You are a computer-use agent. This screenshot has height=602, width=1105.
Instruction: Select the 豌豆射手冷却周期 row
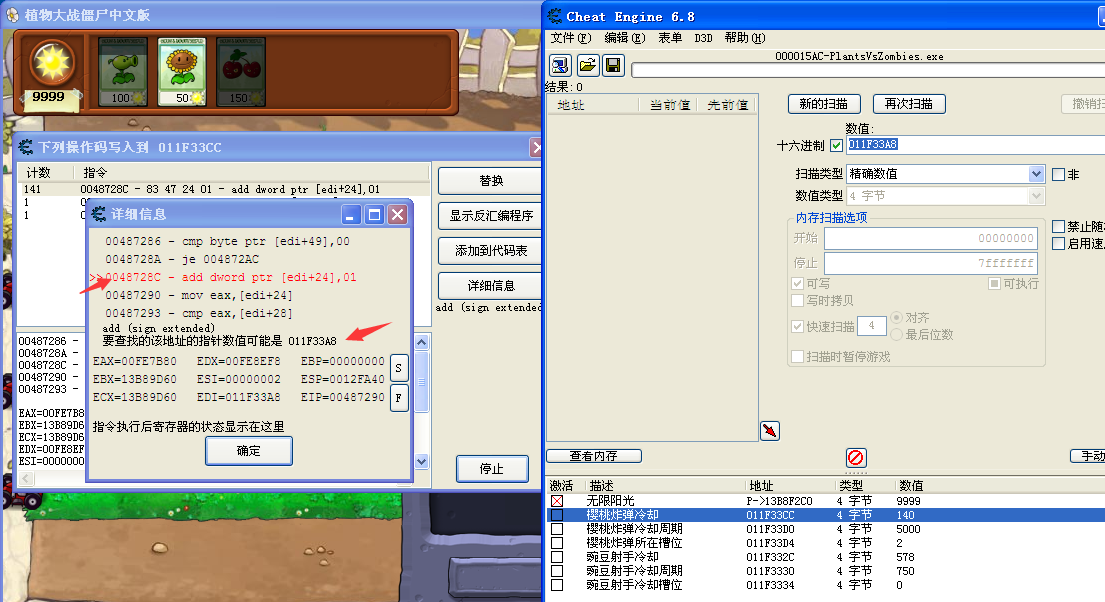pos(826,571)
